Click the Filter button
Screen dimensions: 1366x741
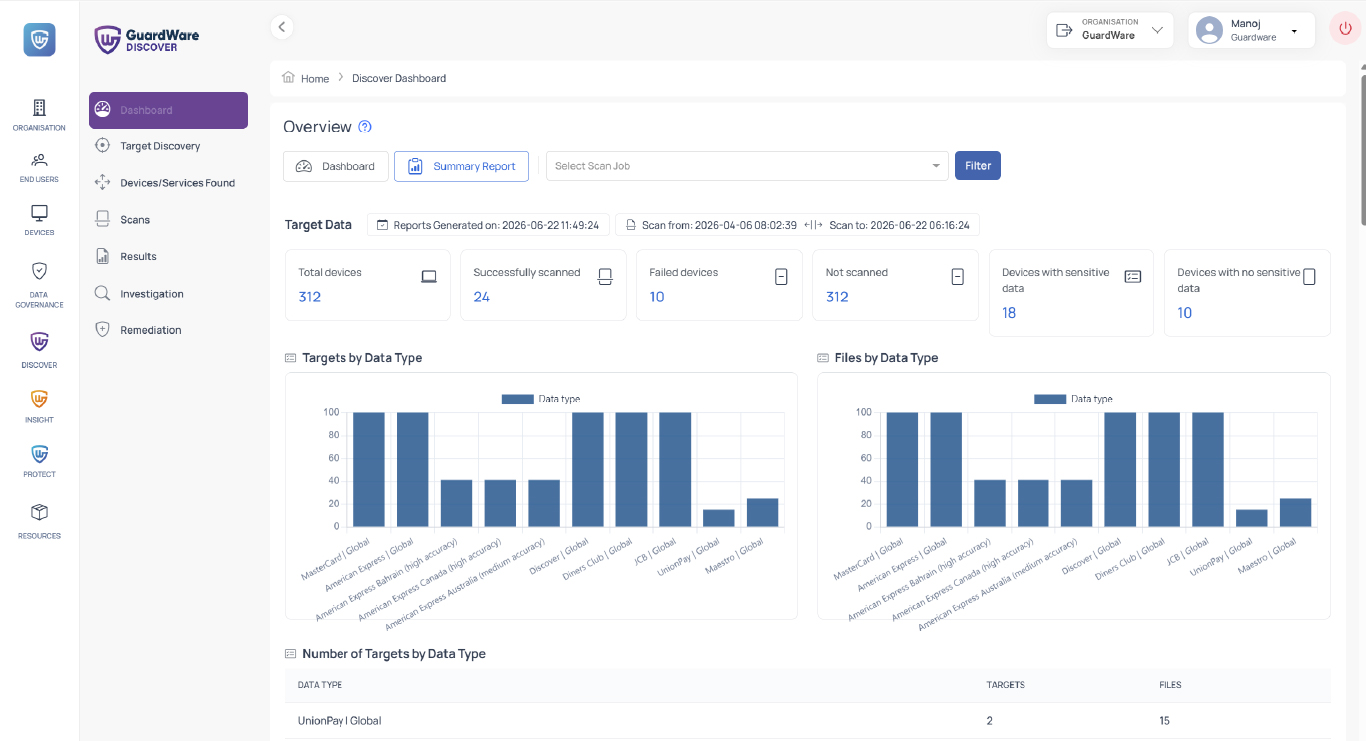point(978,166)
